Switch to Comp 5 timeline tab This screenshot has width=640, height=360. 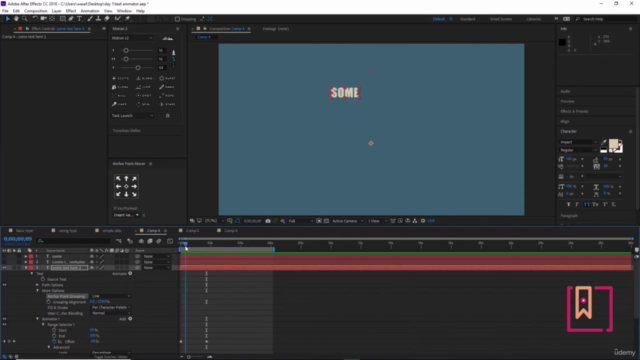click(x=192, y=231)
